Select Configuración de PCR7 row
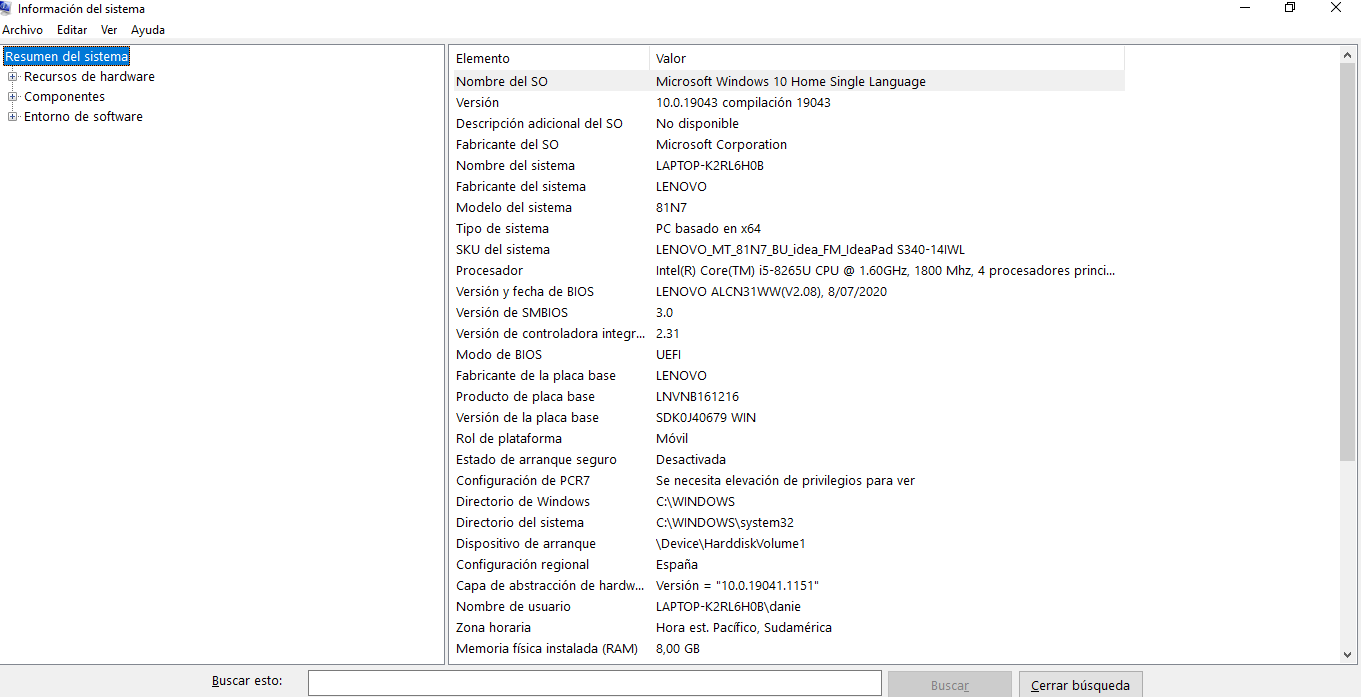 click(788, 481)
